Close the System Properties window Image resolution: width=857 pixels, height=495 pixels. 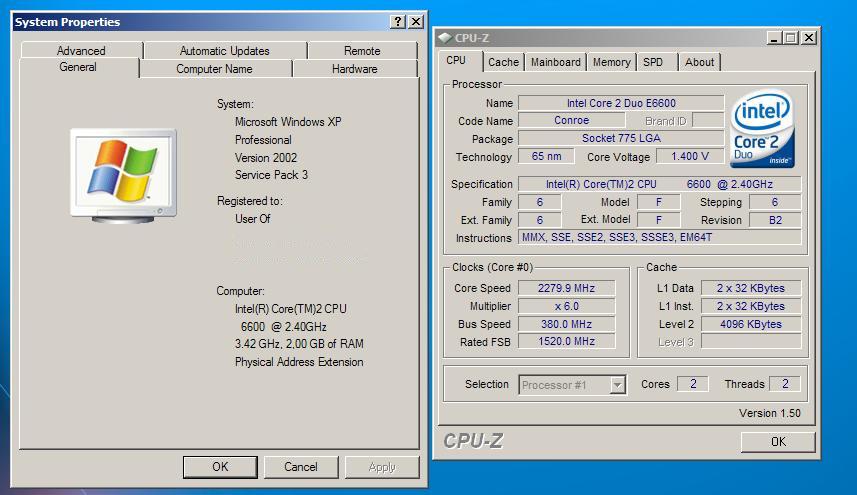pos(416,22)
